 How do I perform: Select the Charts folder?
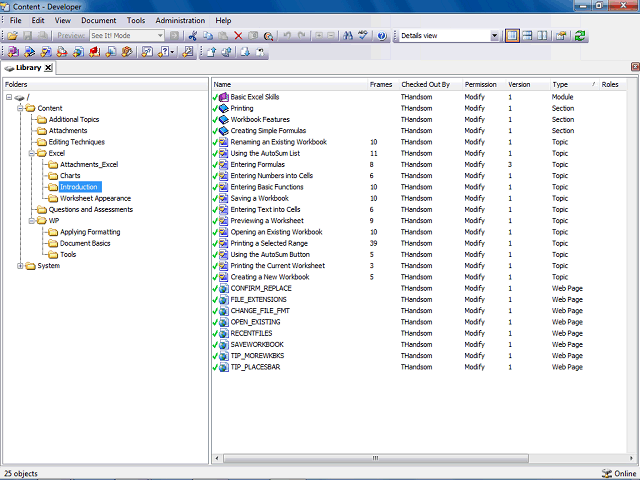70,176
